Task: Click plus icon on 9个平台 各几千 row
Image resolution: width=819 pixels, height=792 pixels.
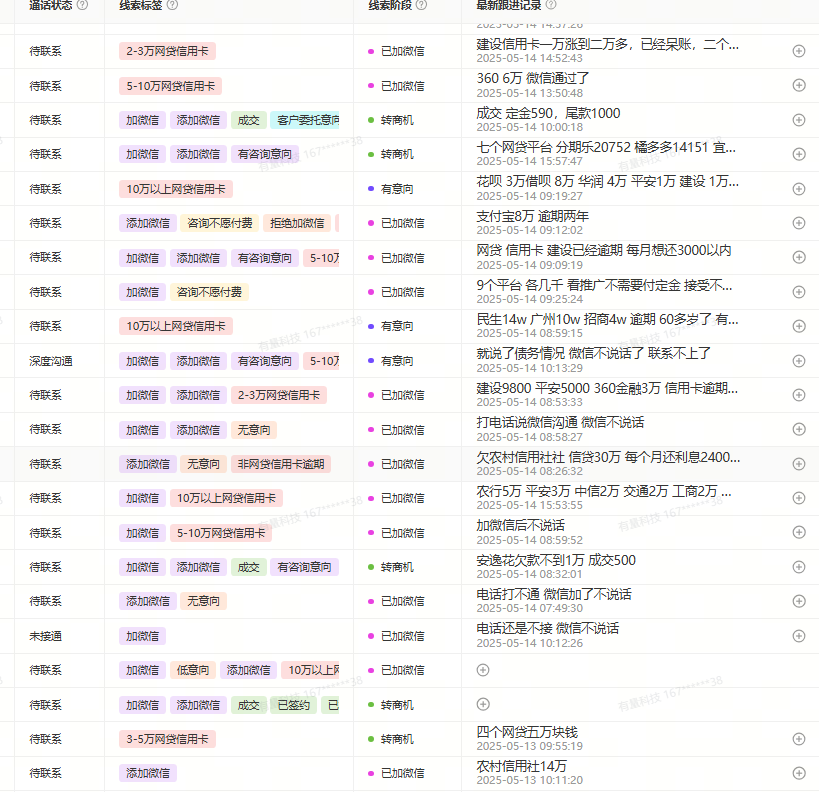Action: pyautogui.click(x=799, y=292)
